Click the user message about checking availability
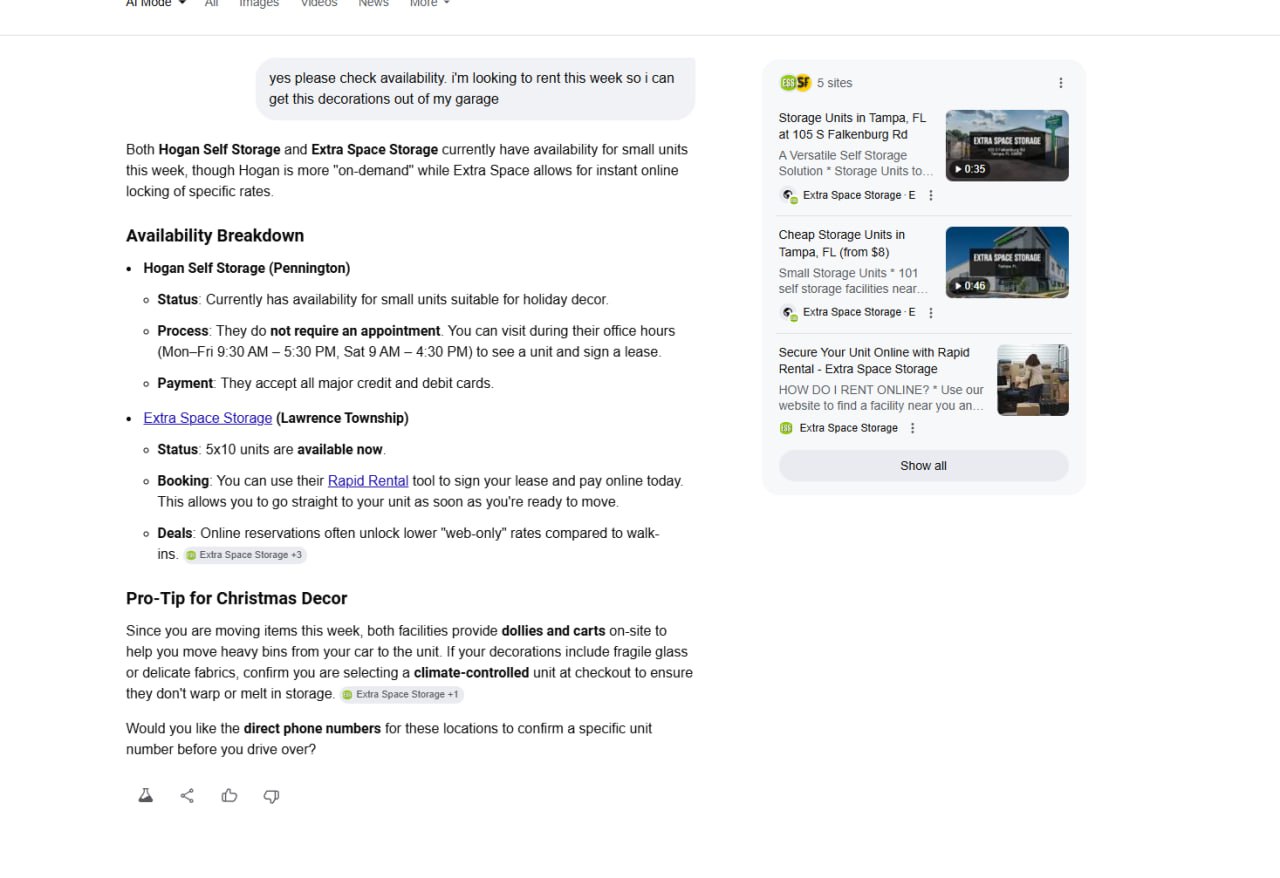Screen dimensions: 1280x878 click(475, 88)
